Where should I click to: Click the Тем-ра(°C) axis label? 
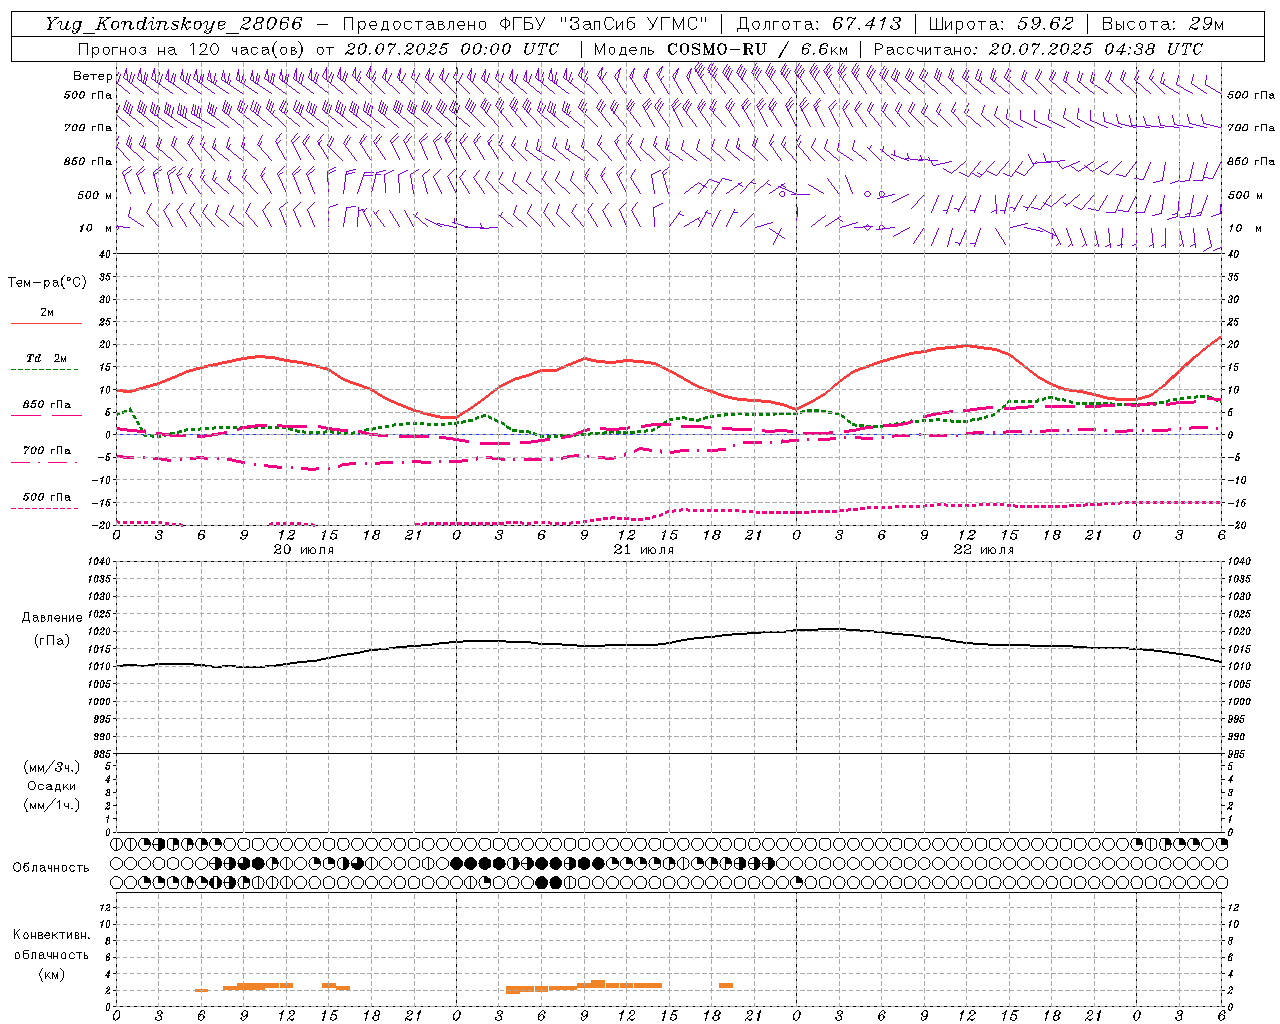[x=47, y=283]
